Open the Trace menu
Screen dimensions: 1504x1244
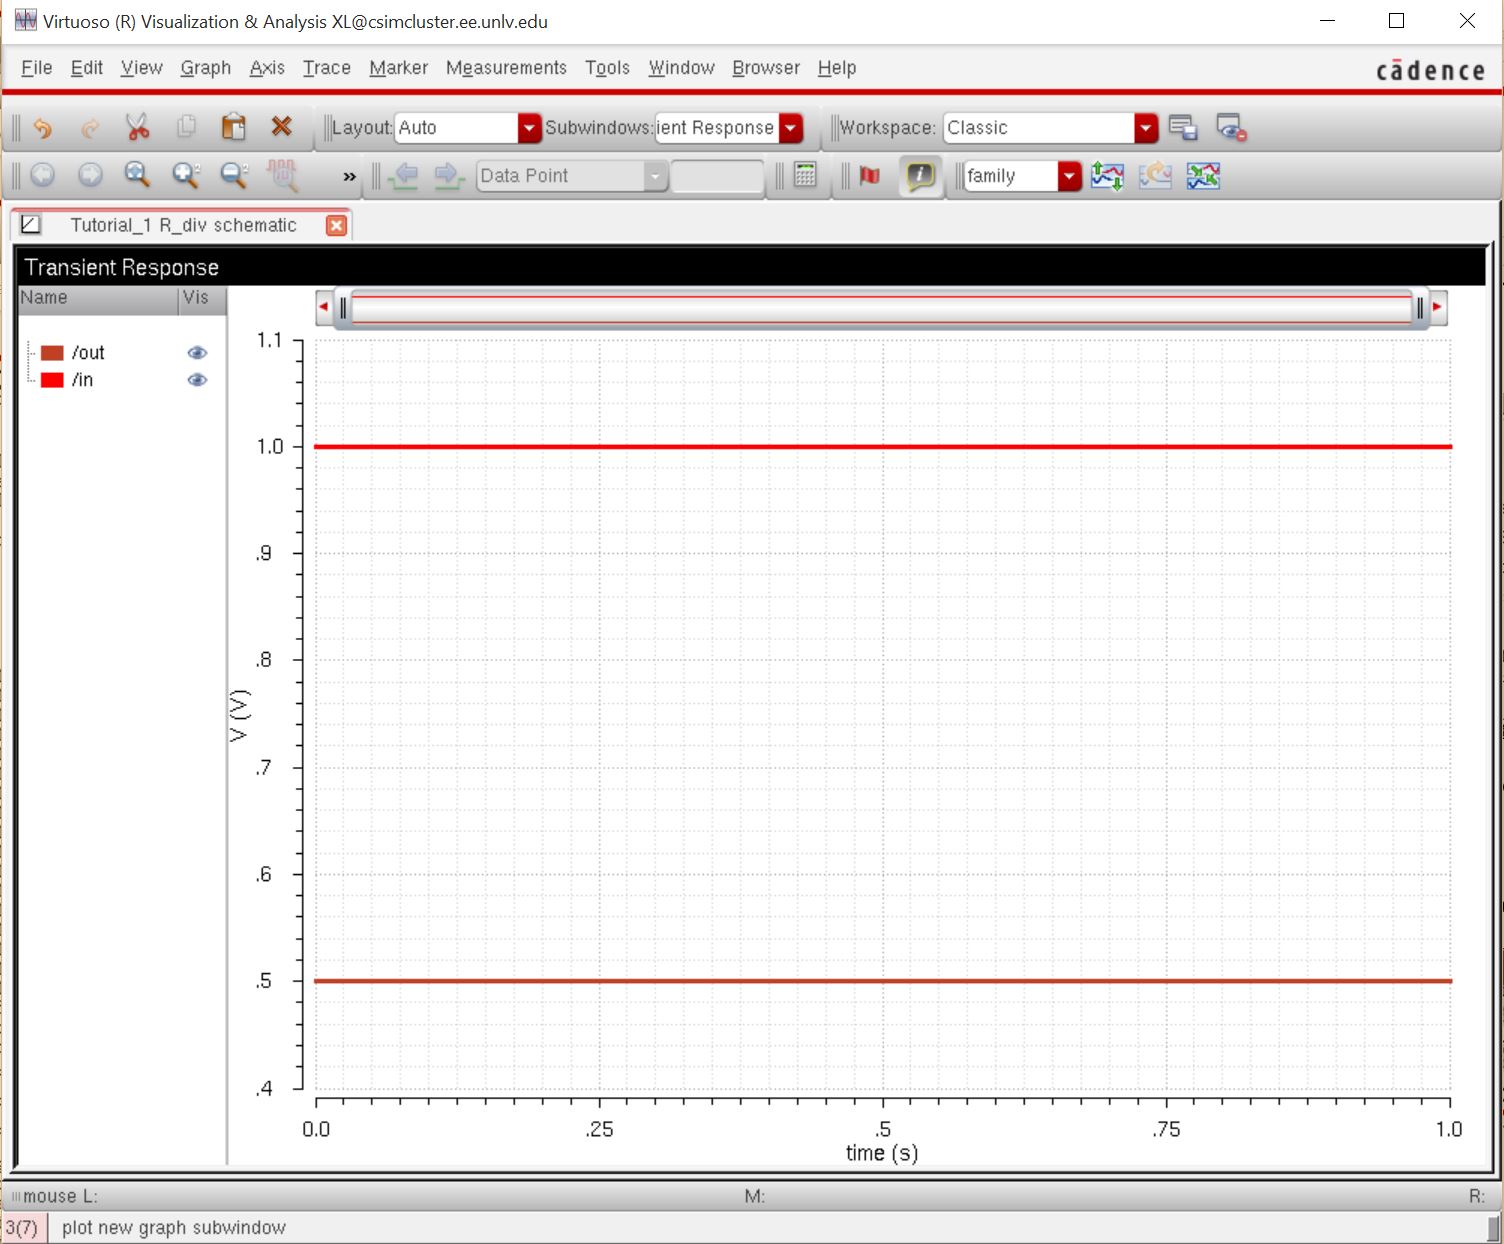(326, 68)
